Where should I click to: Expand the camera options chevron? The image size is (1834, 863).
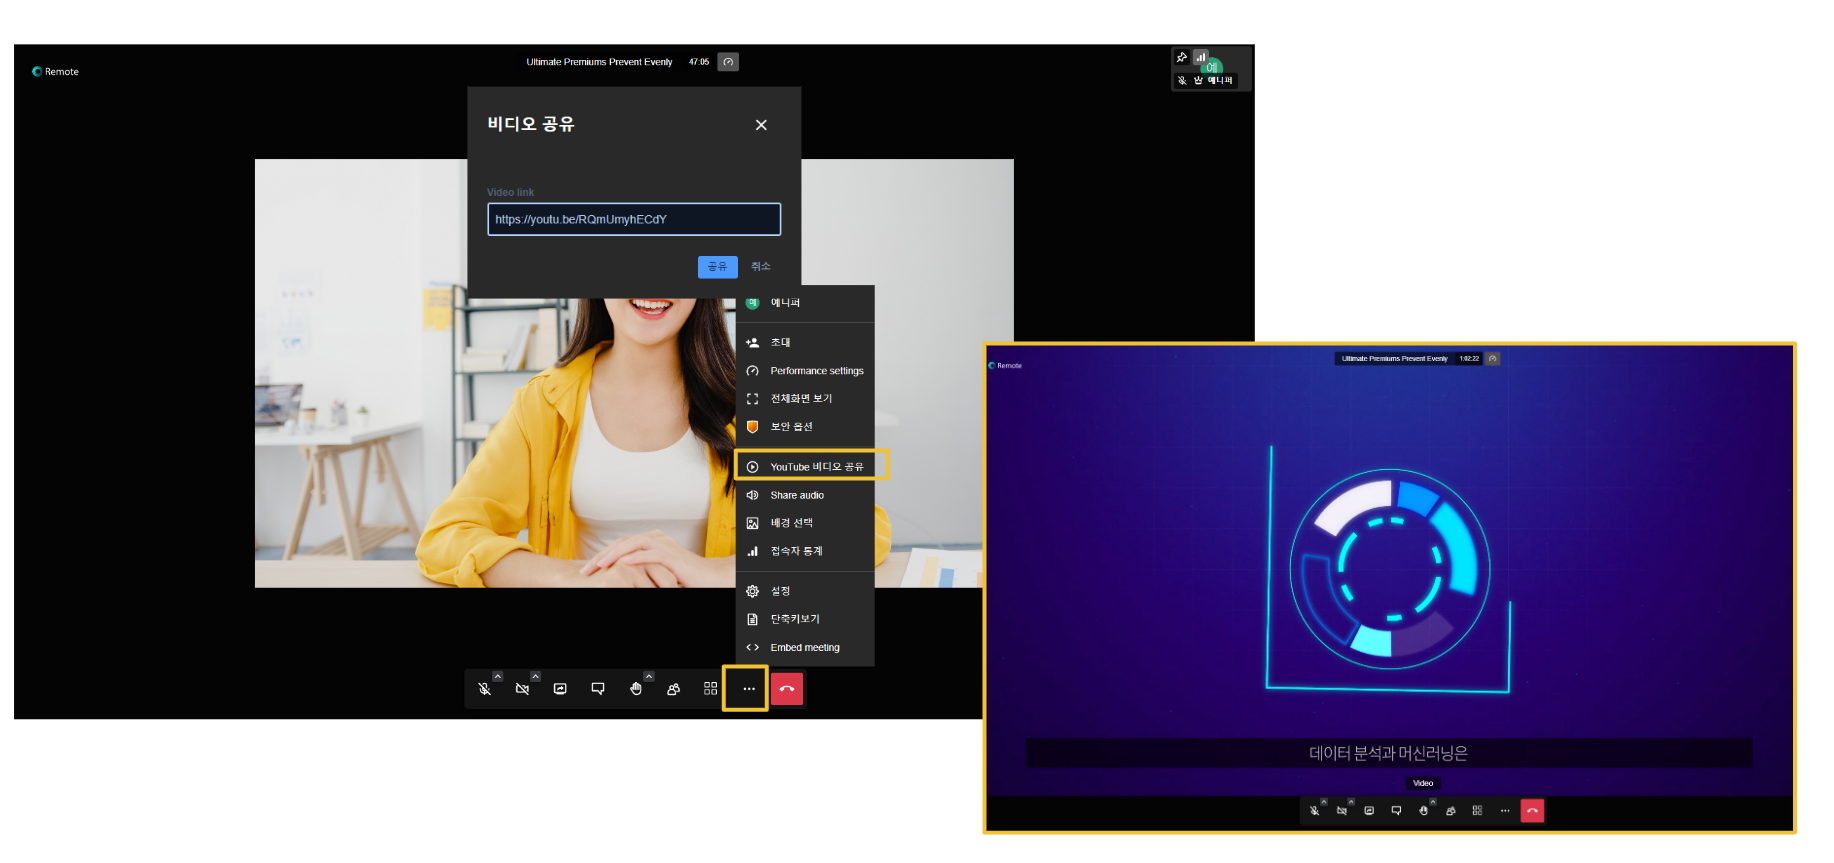(535, 677)
